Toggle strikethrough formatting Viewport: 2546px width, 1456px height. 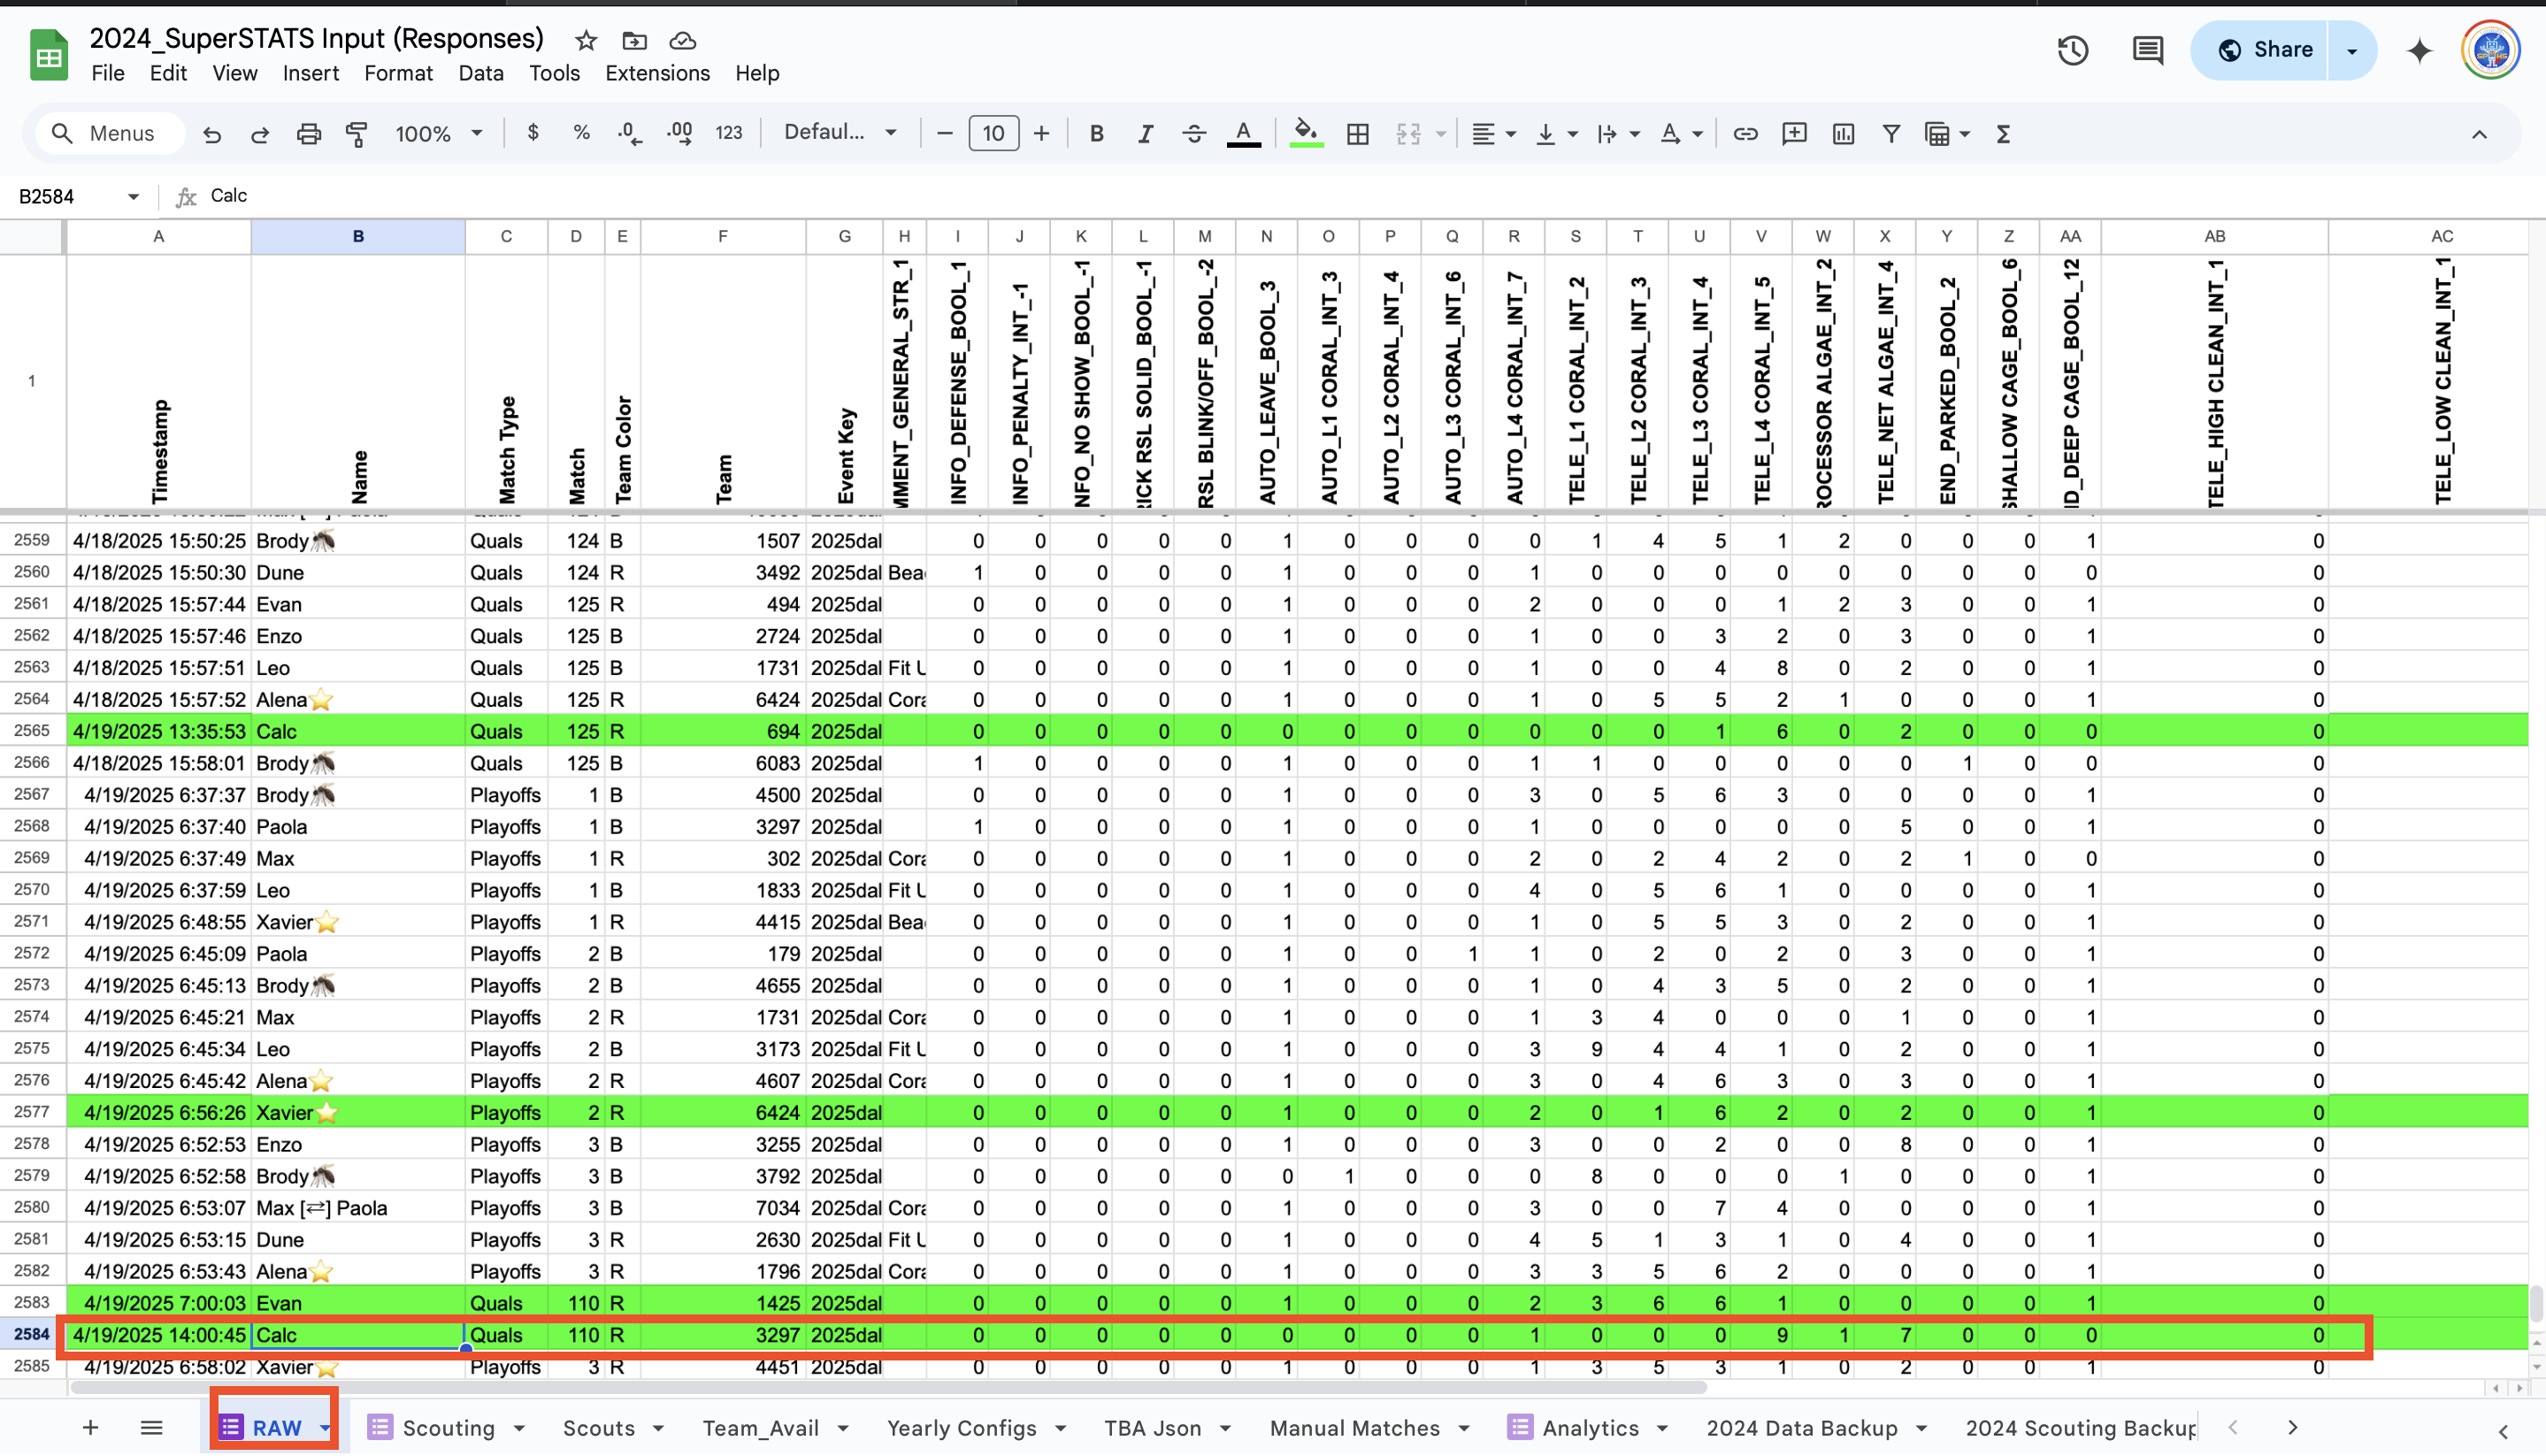point(1193,134)
